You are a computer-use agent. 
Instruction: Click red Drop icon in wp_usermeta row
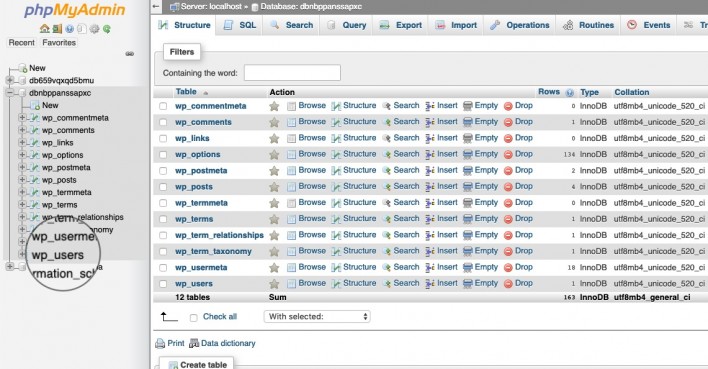pyautogui.click(x=508, y=267)
